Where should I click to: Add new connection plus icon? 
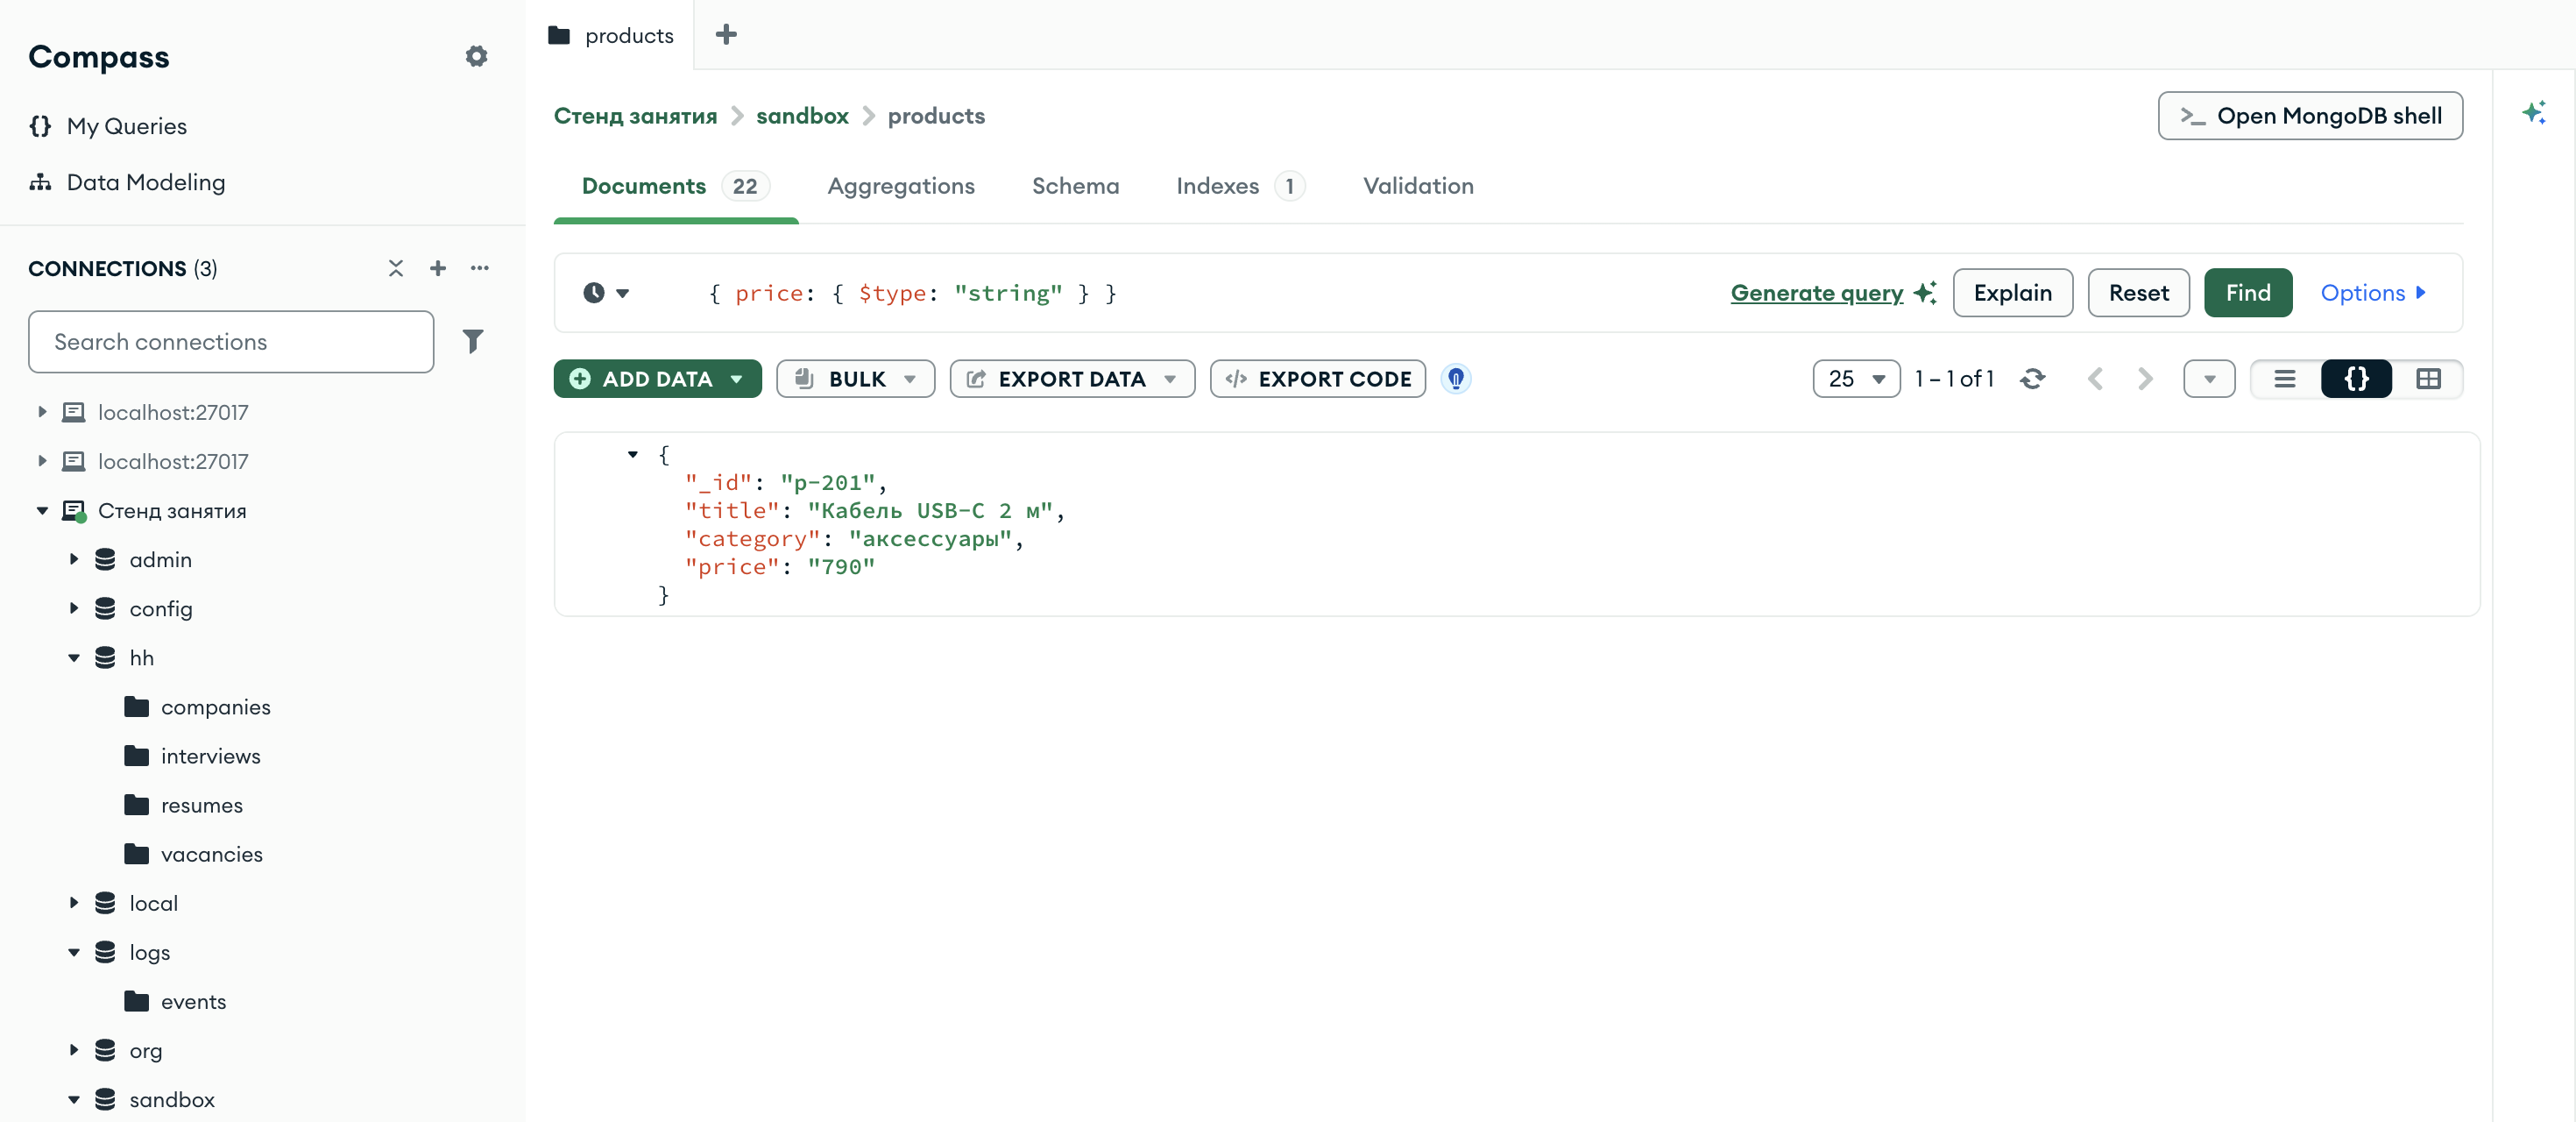tap(438, 268)
